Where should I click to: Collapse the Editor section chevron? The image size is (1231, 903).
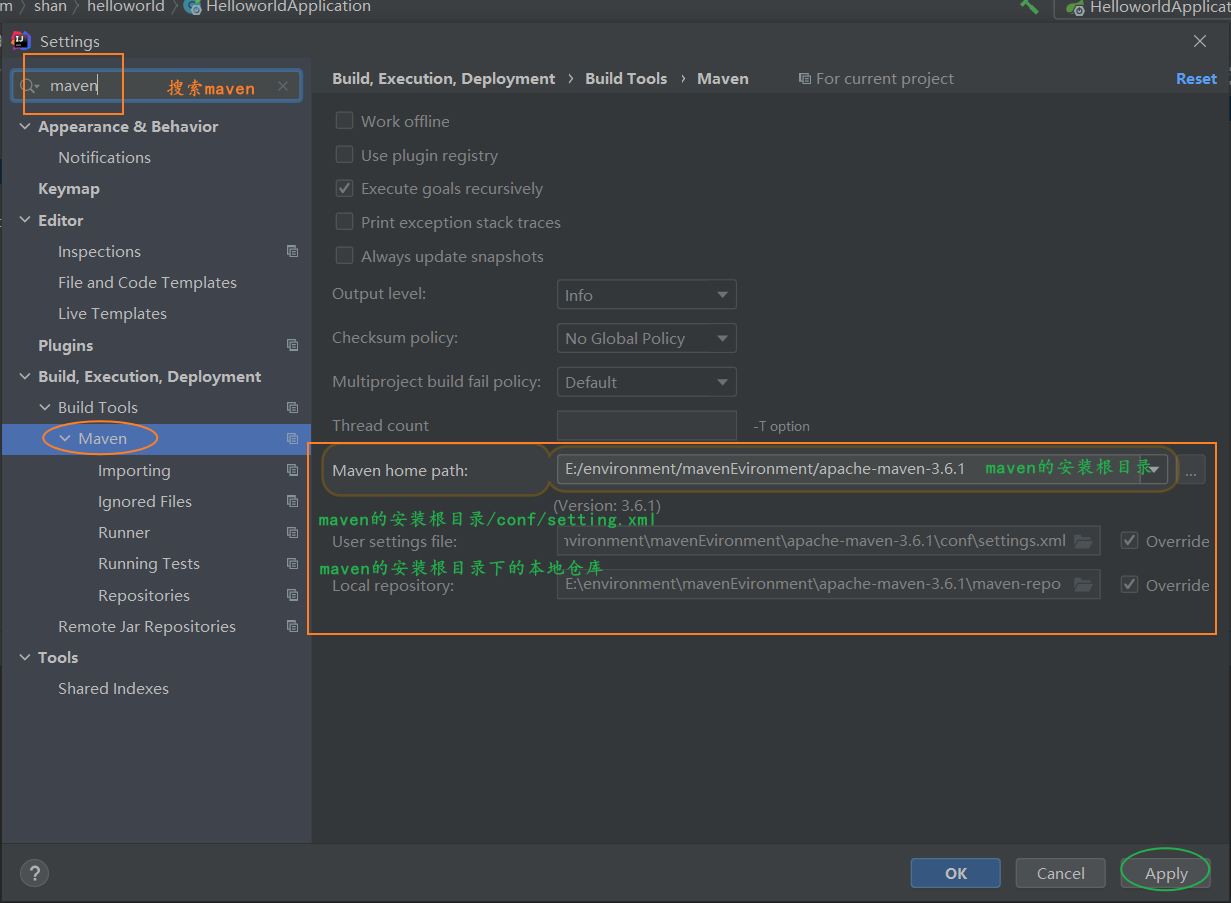pyautogui.click(x=25, y=220)
